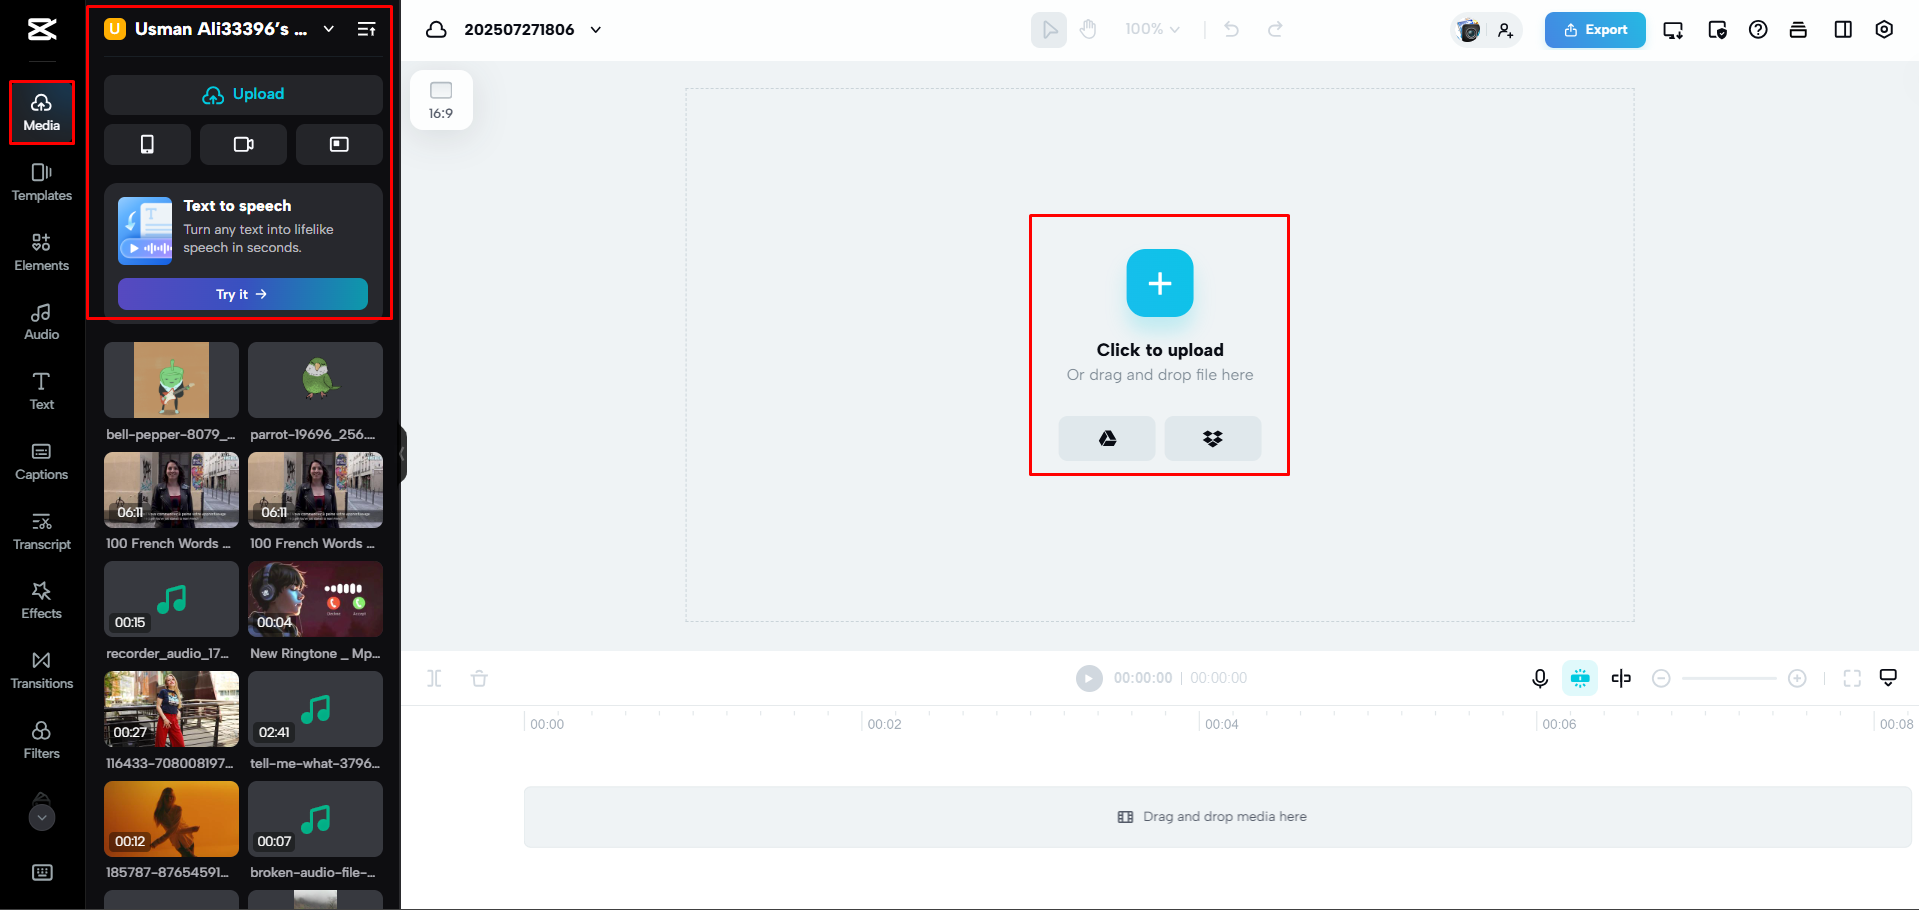Open the 100% canvas zoom dropdown
Viewport: 1919px width, 910px height.
click(x=1152, y=30)
